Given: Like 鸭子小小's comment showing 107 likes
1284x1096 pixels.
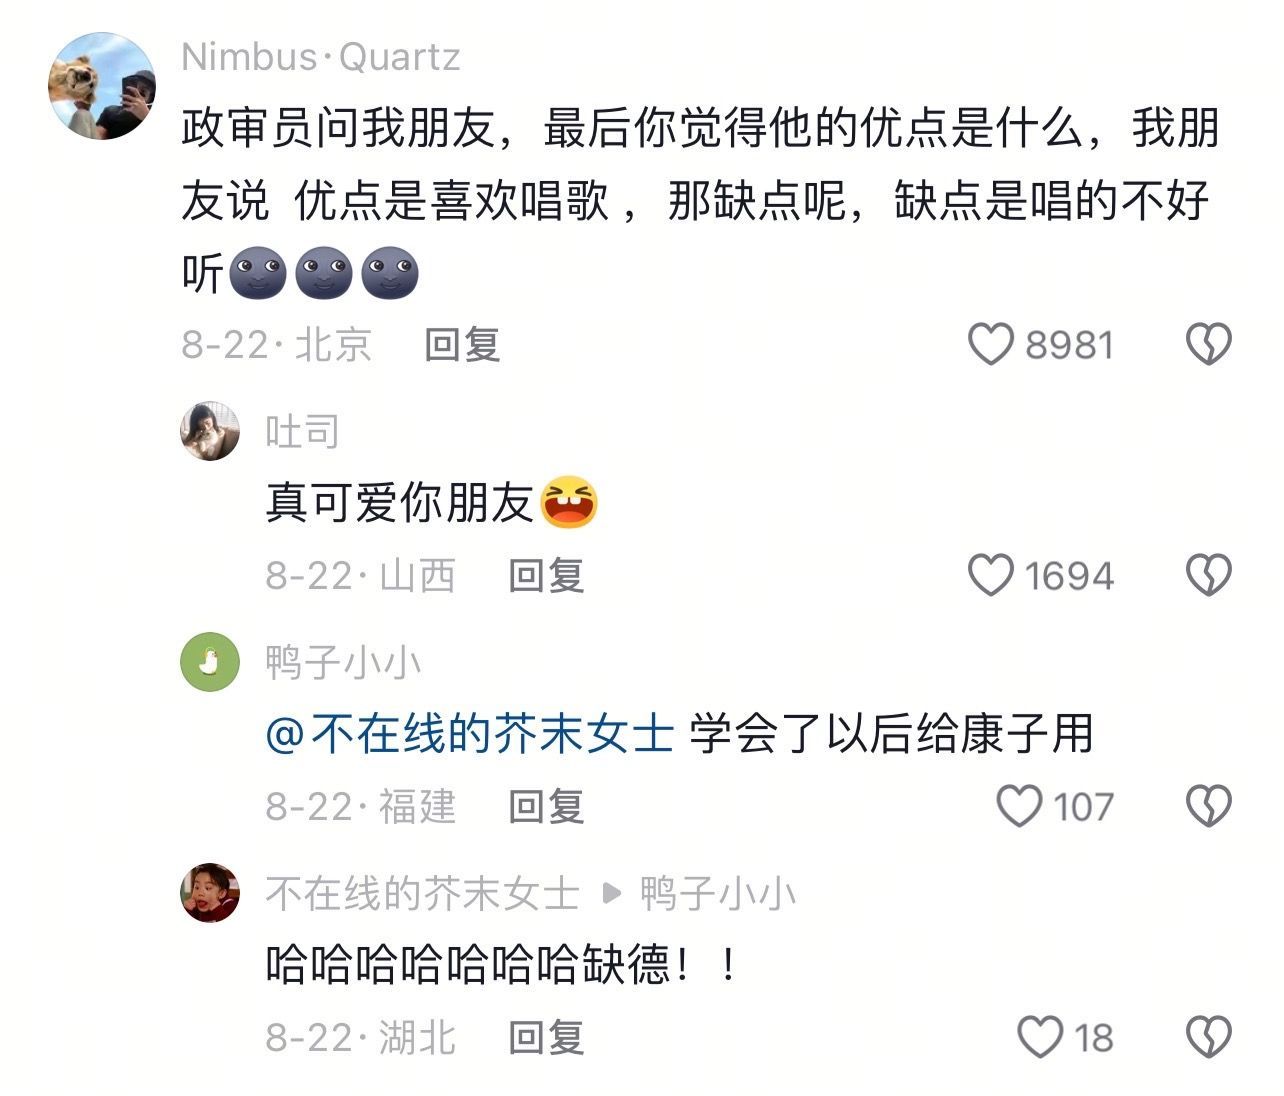Looking at the screenshot, I should point(1020,806).
